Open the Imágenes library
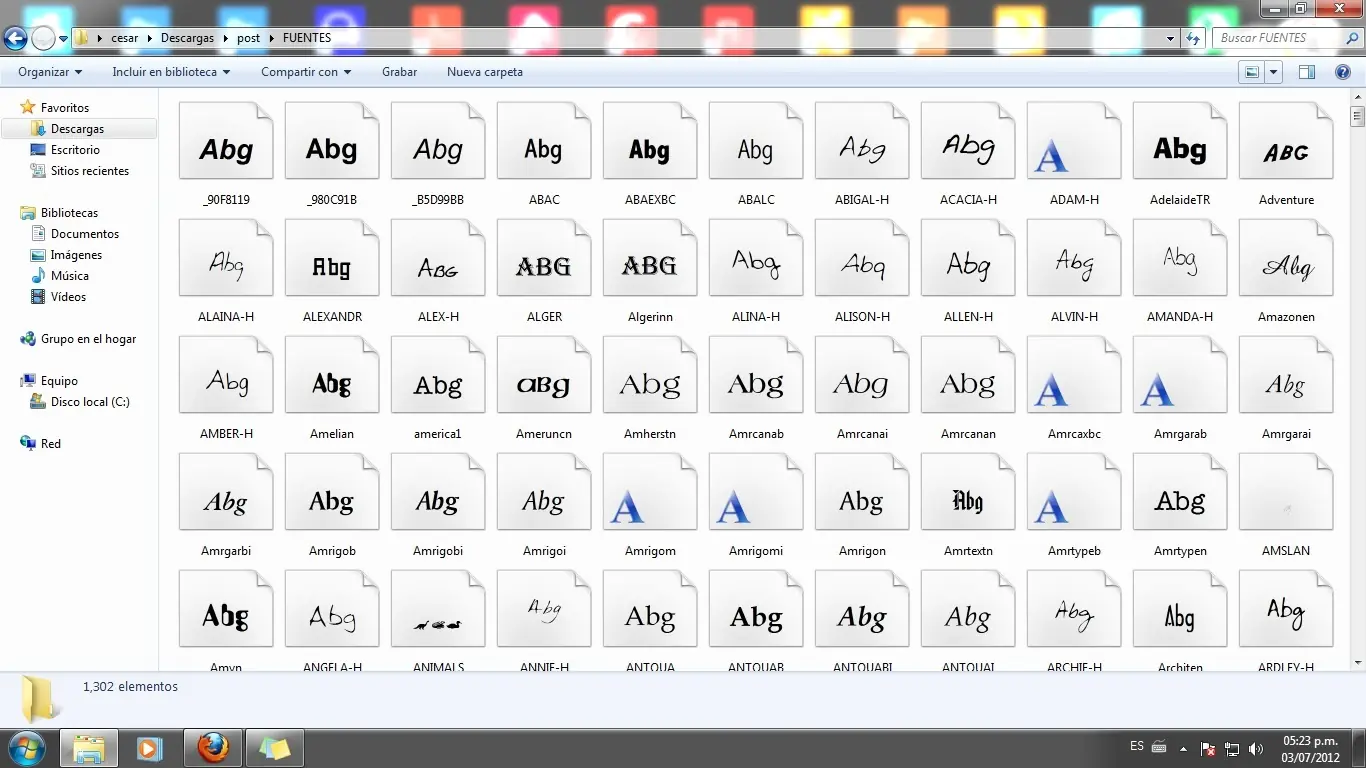This screenshot has height=768, width=1366. [76, 255]
